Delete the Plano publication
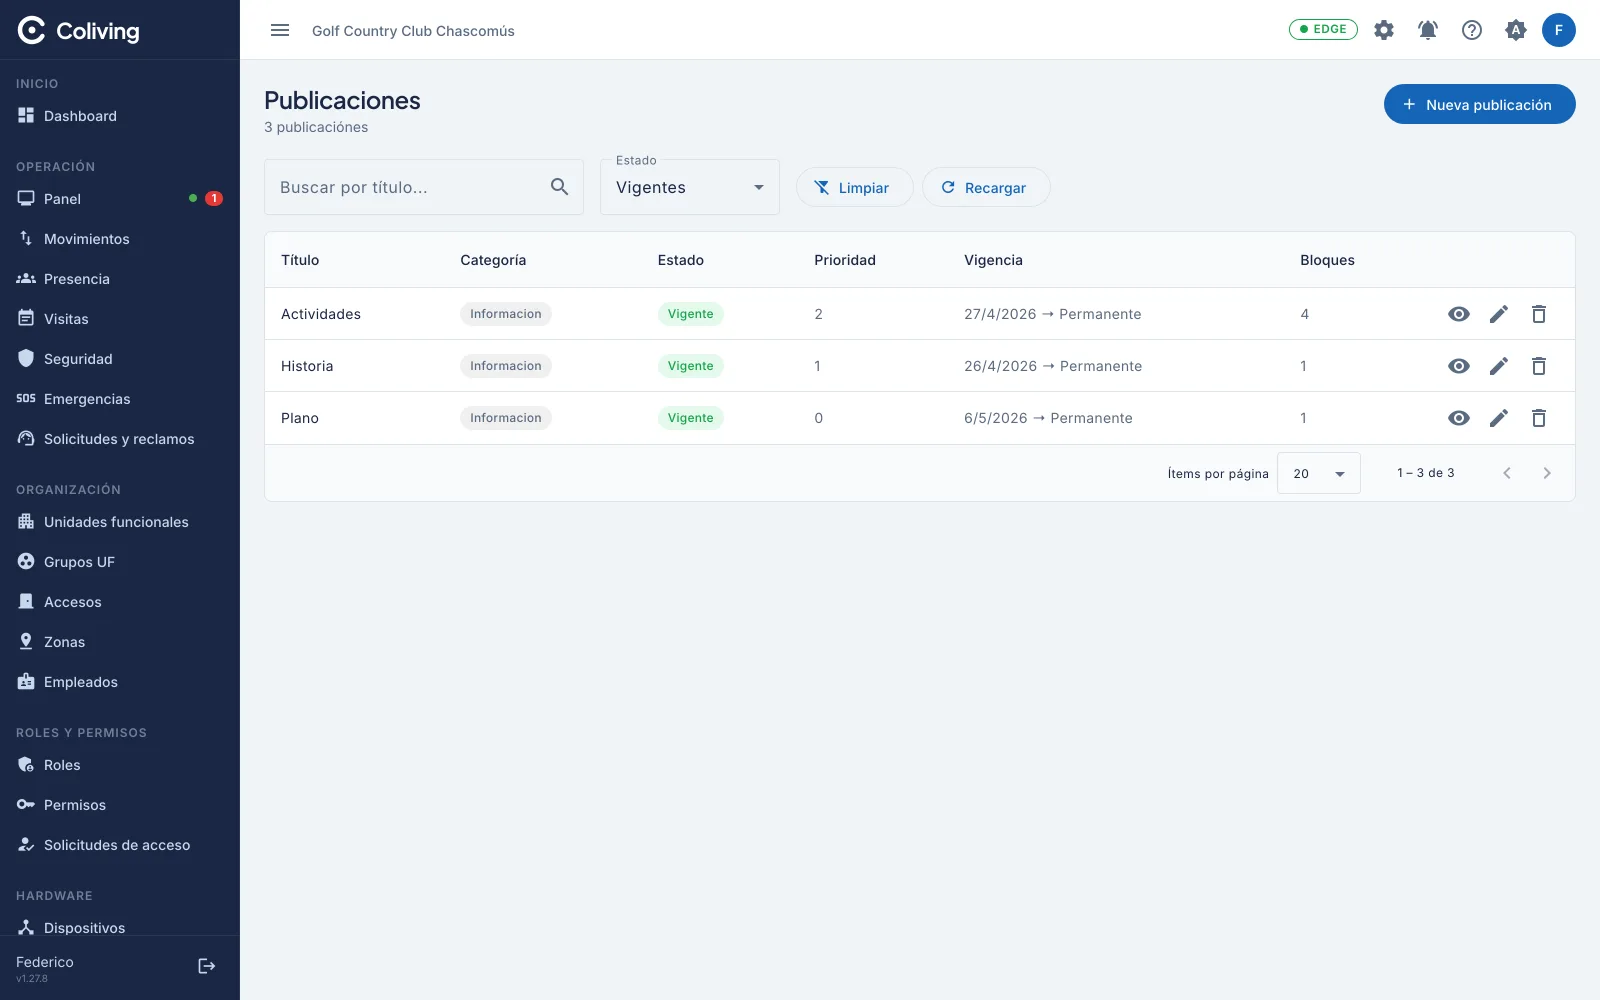Image resolution: width=1600 pixels, height=1000 pixels. pyautogui.click(x=1539, y=418)
